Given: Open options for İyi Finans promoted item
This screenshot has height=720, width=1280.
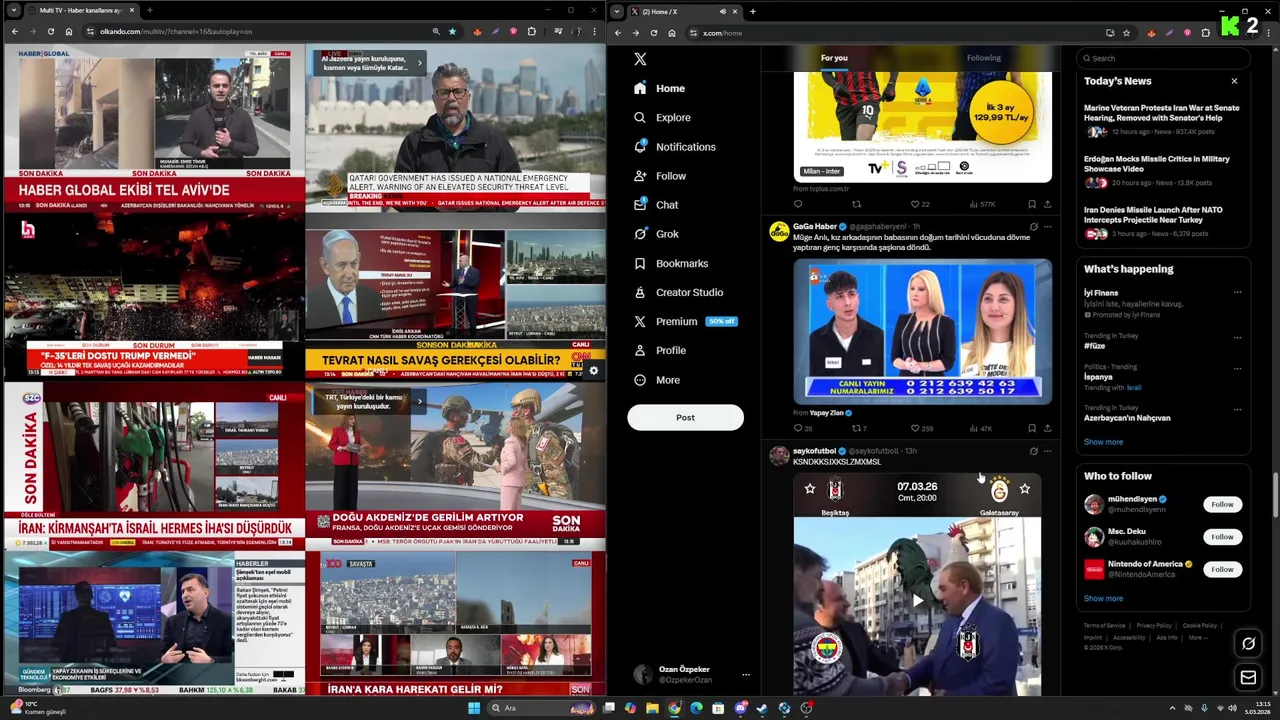Looking at the screenshot, I should (1237, 293).
